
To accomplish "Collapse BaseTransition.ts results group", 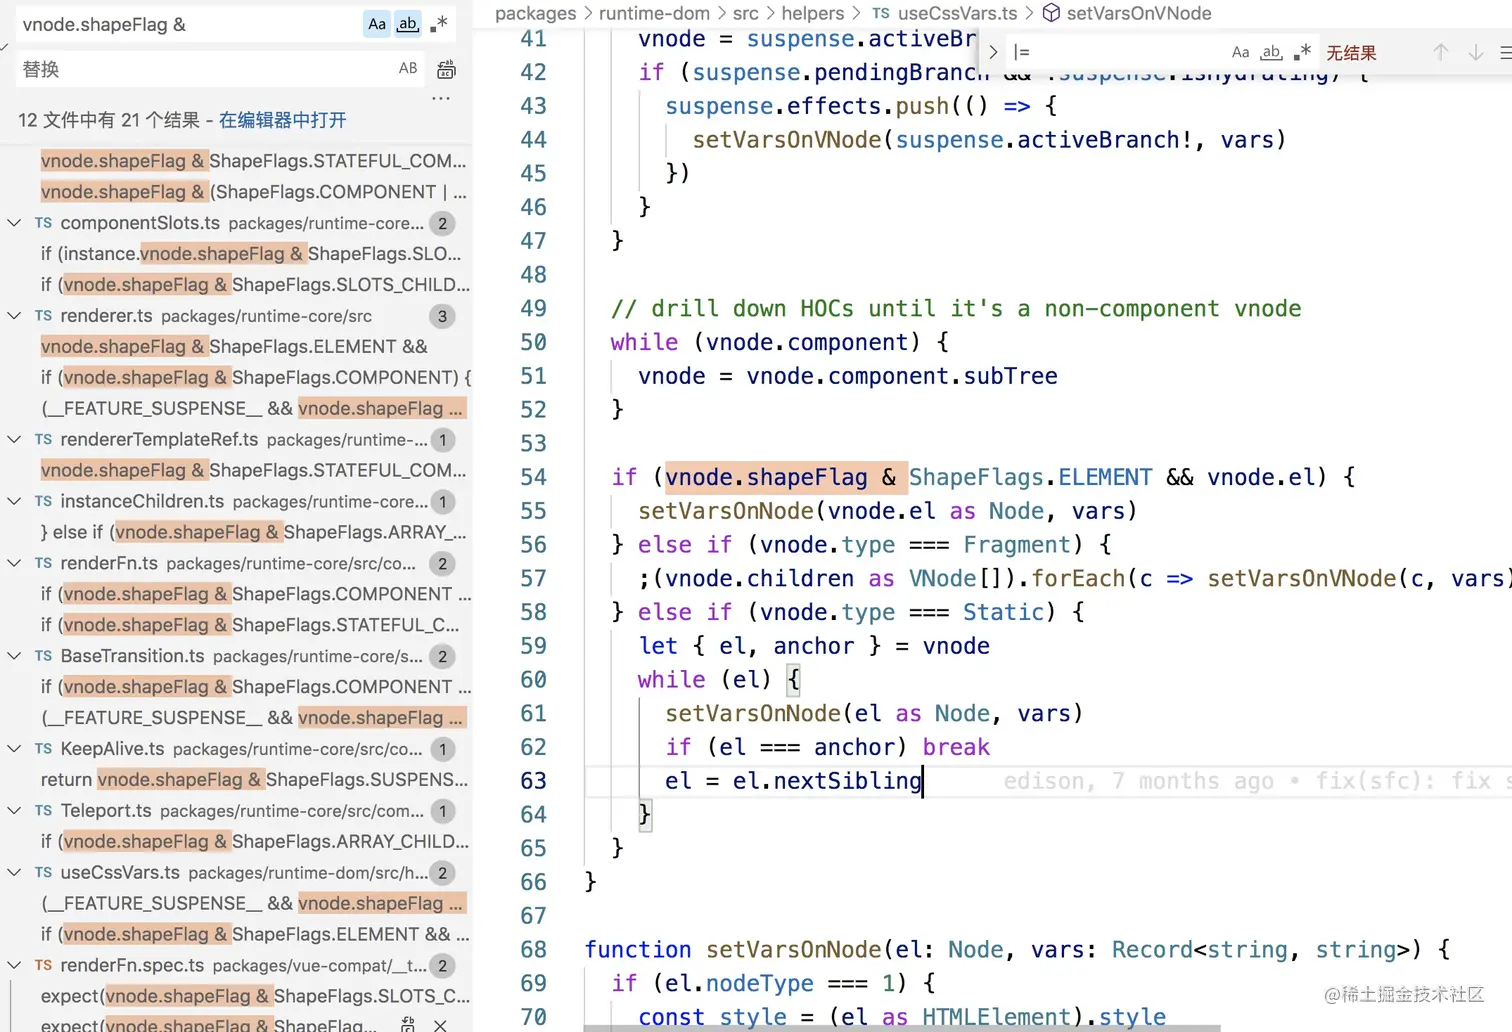I will tap(14, 657).
